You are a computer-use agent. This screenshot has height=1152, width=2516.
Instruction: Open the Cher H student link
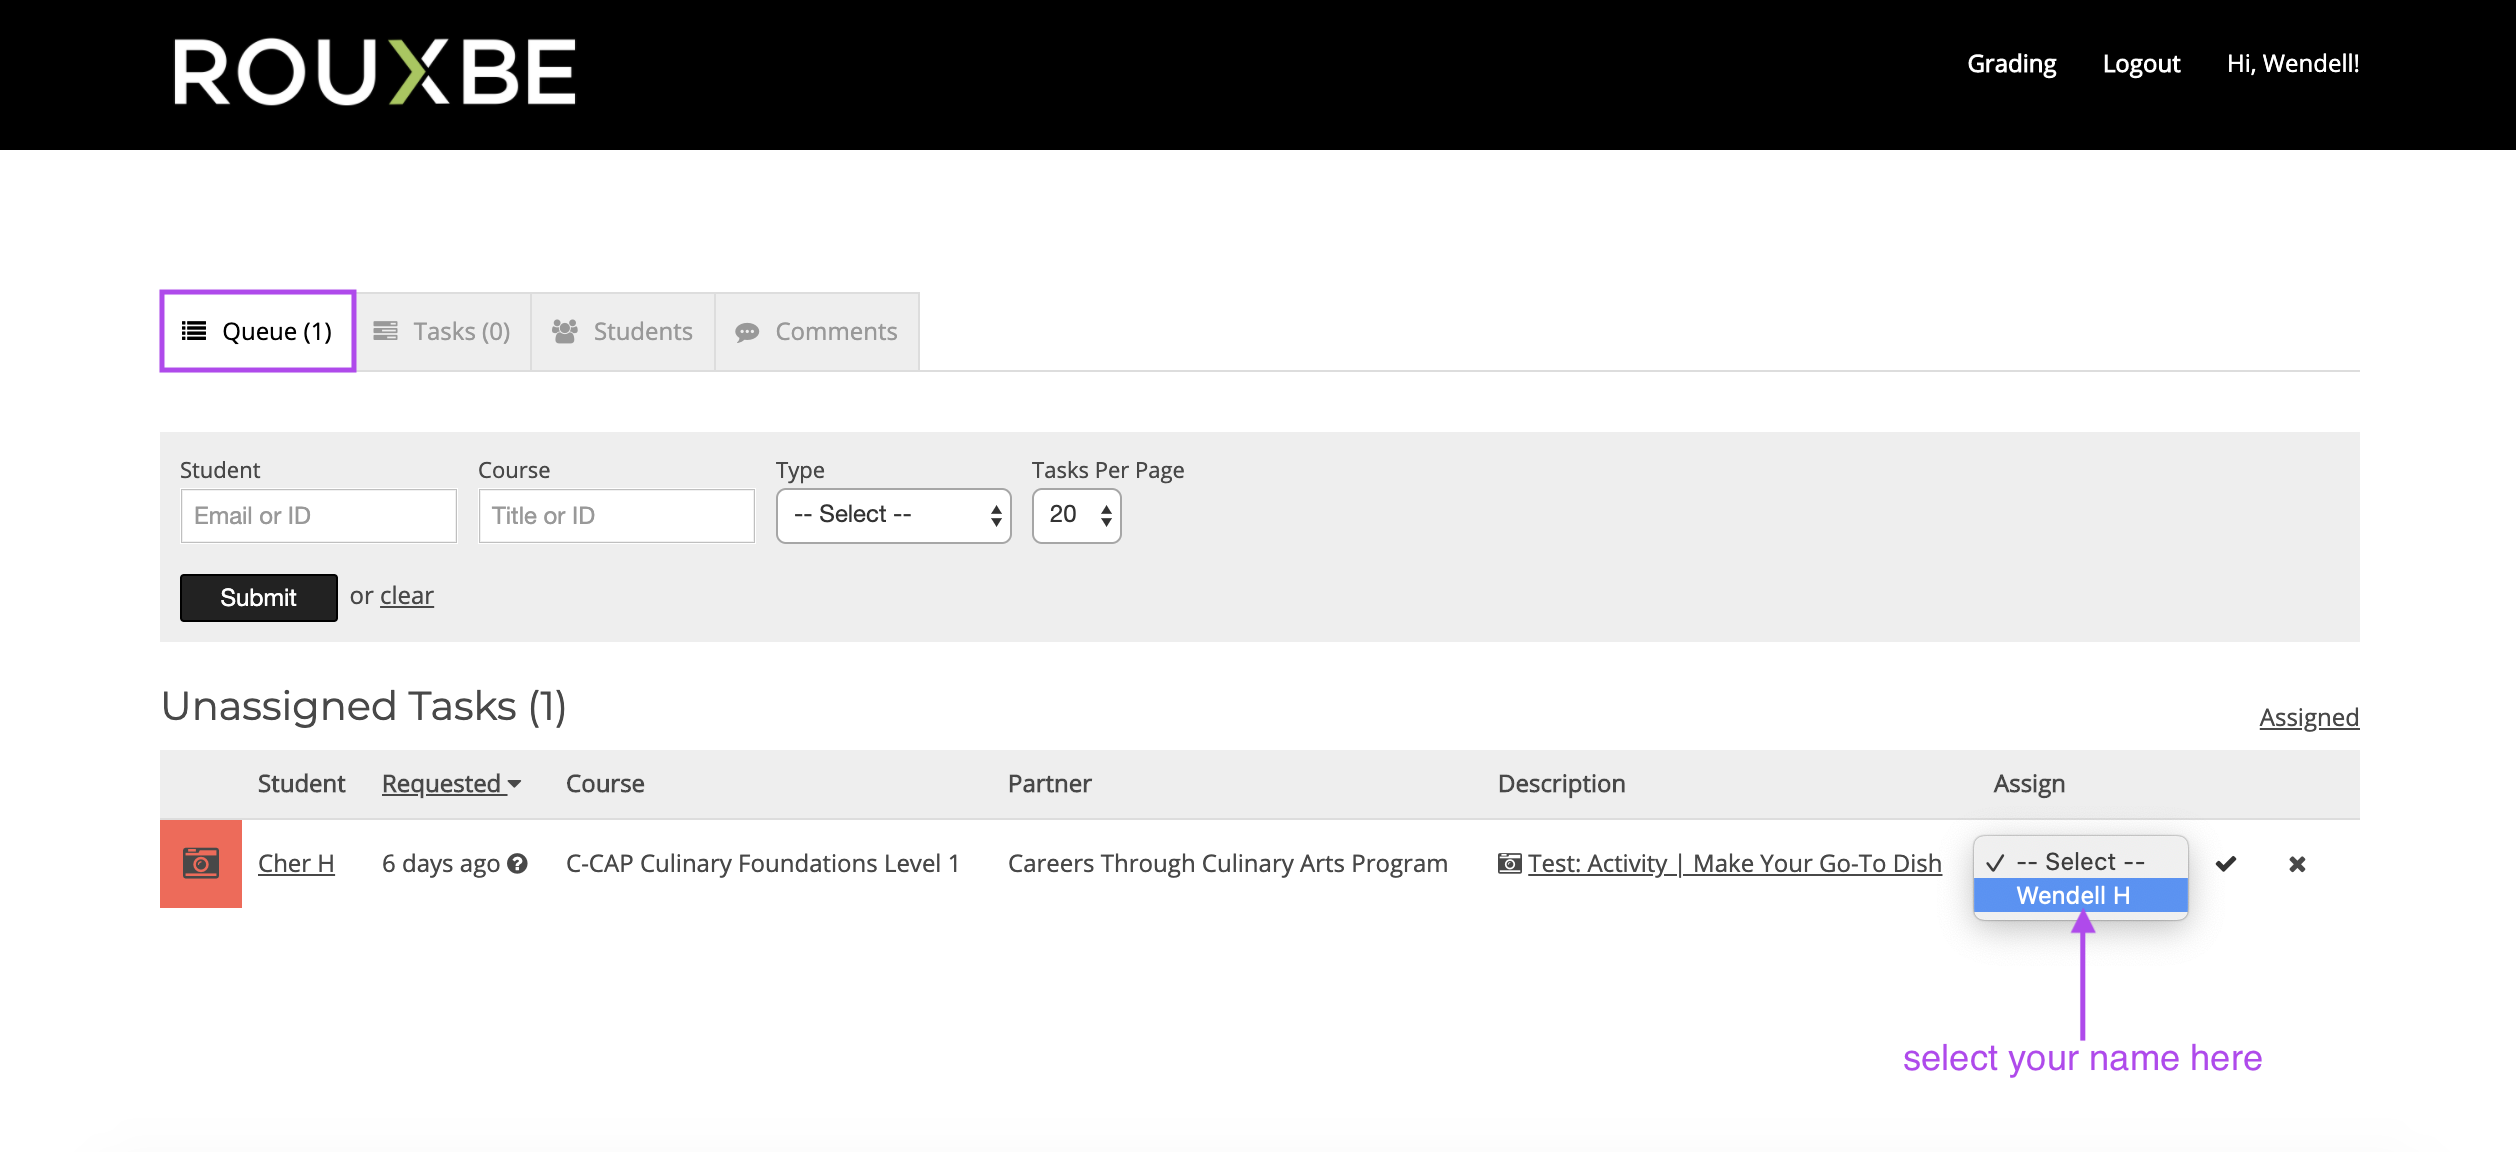(x=296, y=863)
